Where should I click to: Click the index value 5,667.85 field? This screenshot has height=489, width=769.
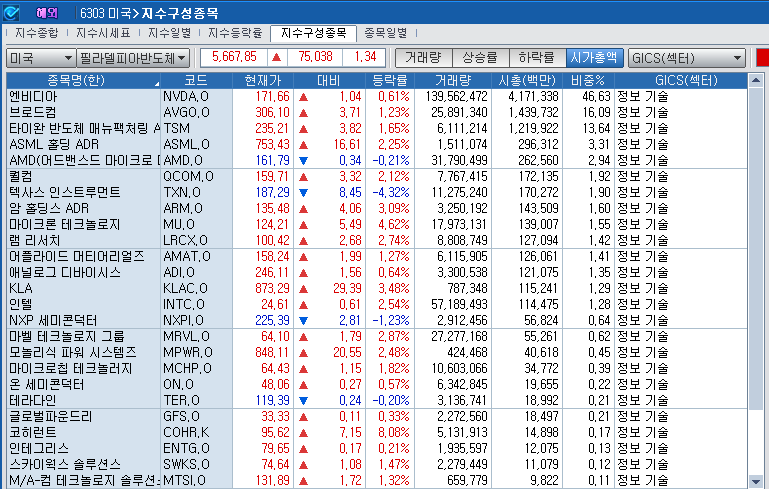click(234, 57)
